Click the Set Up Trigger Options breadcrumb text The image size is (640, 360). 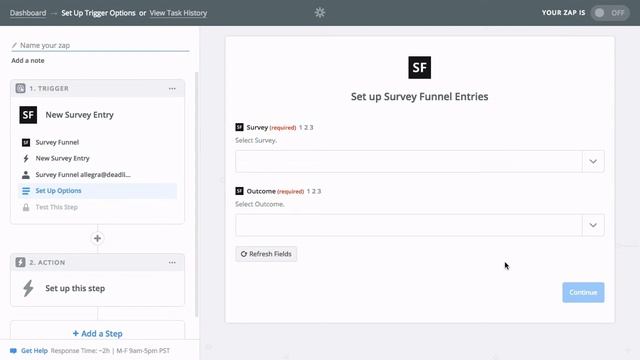click(x=98, y=13)
